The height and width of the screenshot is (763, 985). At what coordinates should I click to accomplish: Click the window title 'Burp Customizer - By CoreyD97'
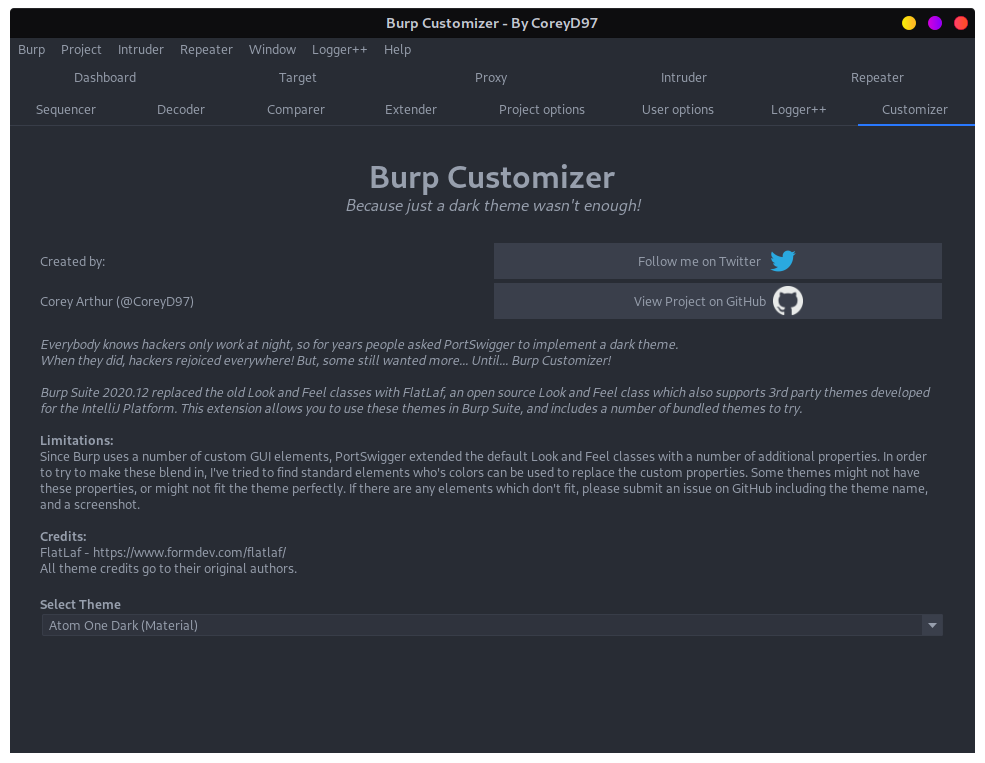point(492,23)
